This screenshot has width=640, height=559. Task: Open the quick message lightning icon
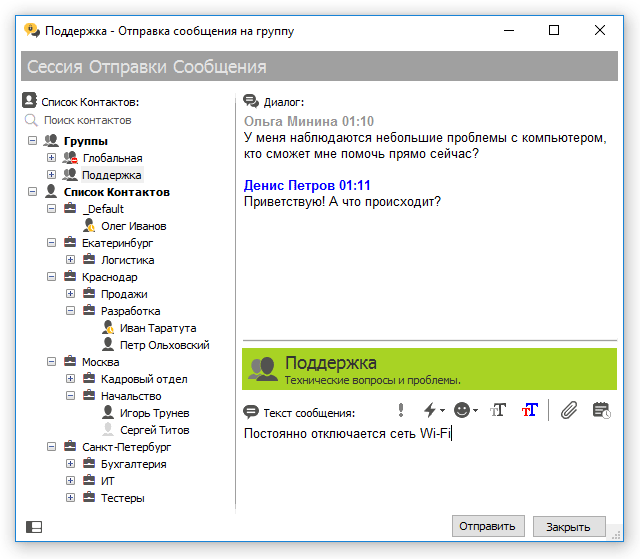pos(430,410)
